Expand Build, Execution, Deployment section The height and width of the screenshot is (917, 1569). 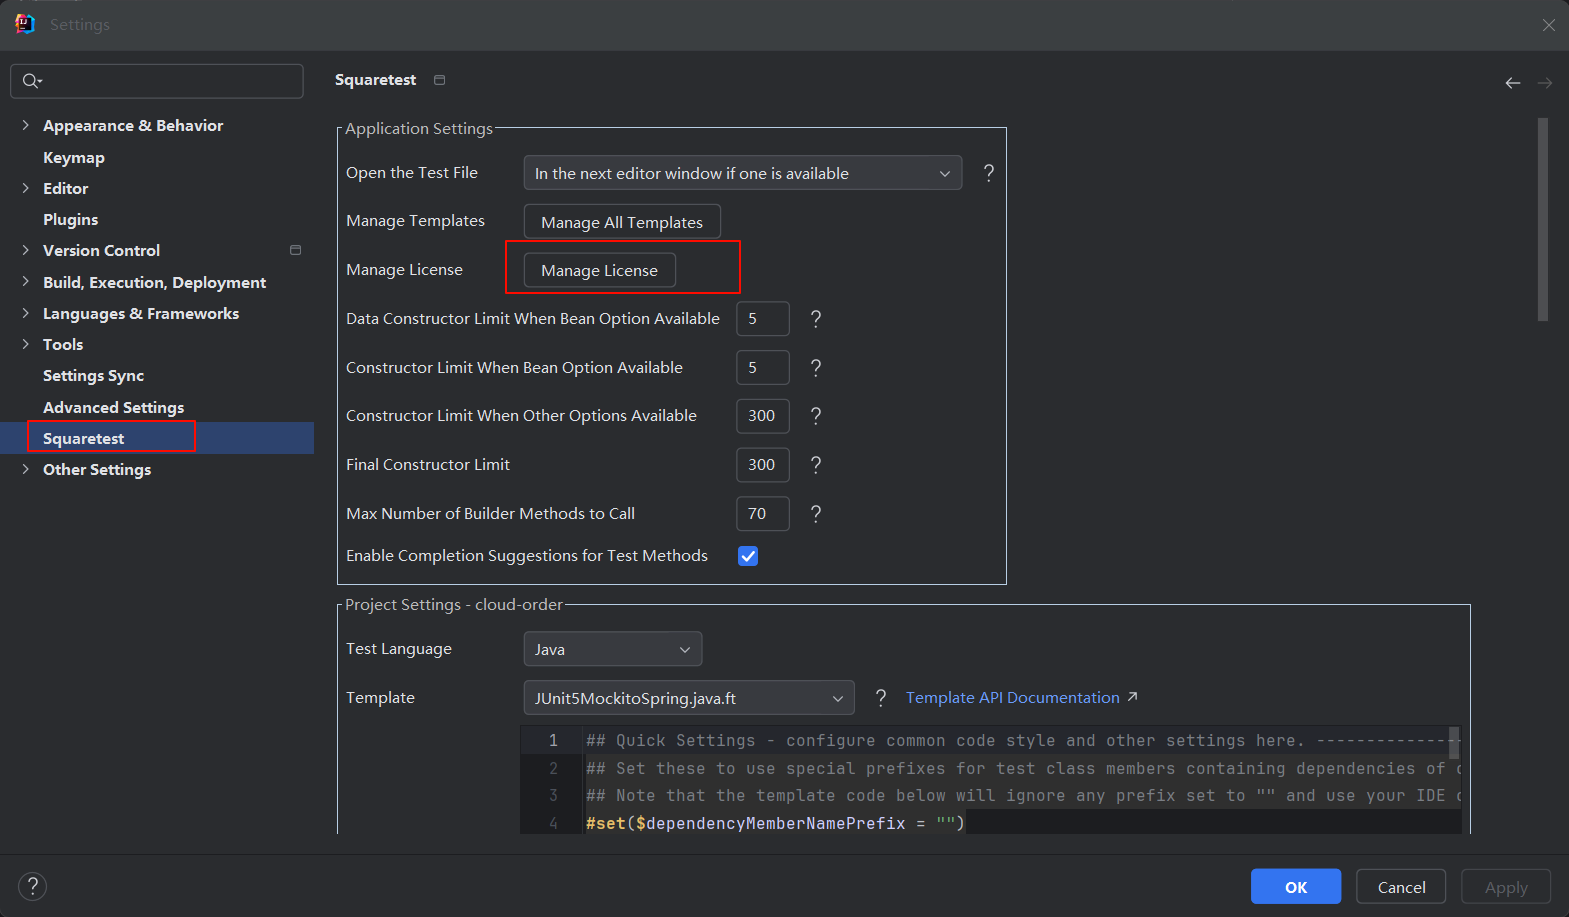click(25, 282)
